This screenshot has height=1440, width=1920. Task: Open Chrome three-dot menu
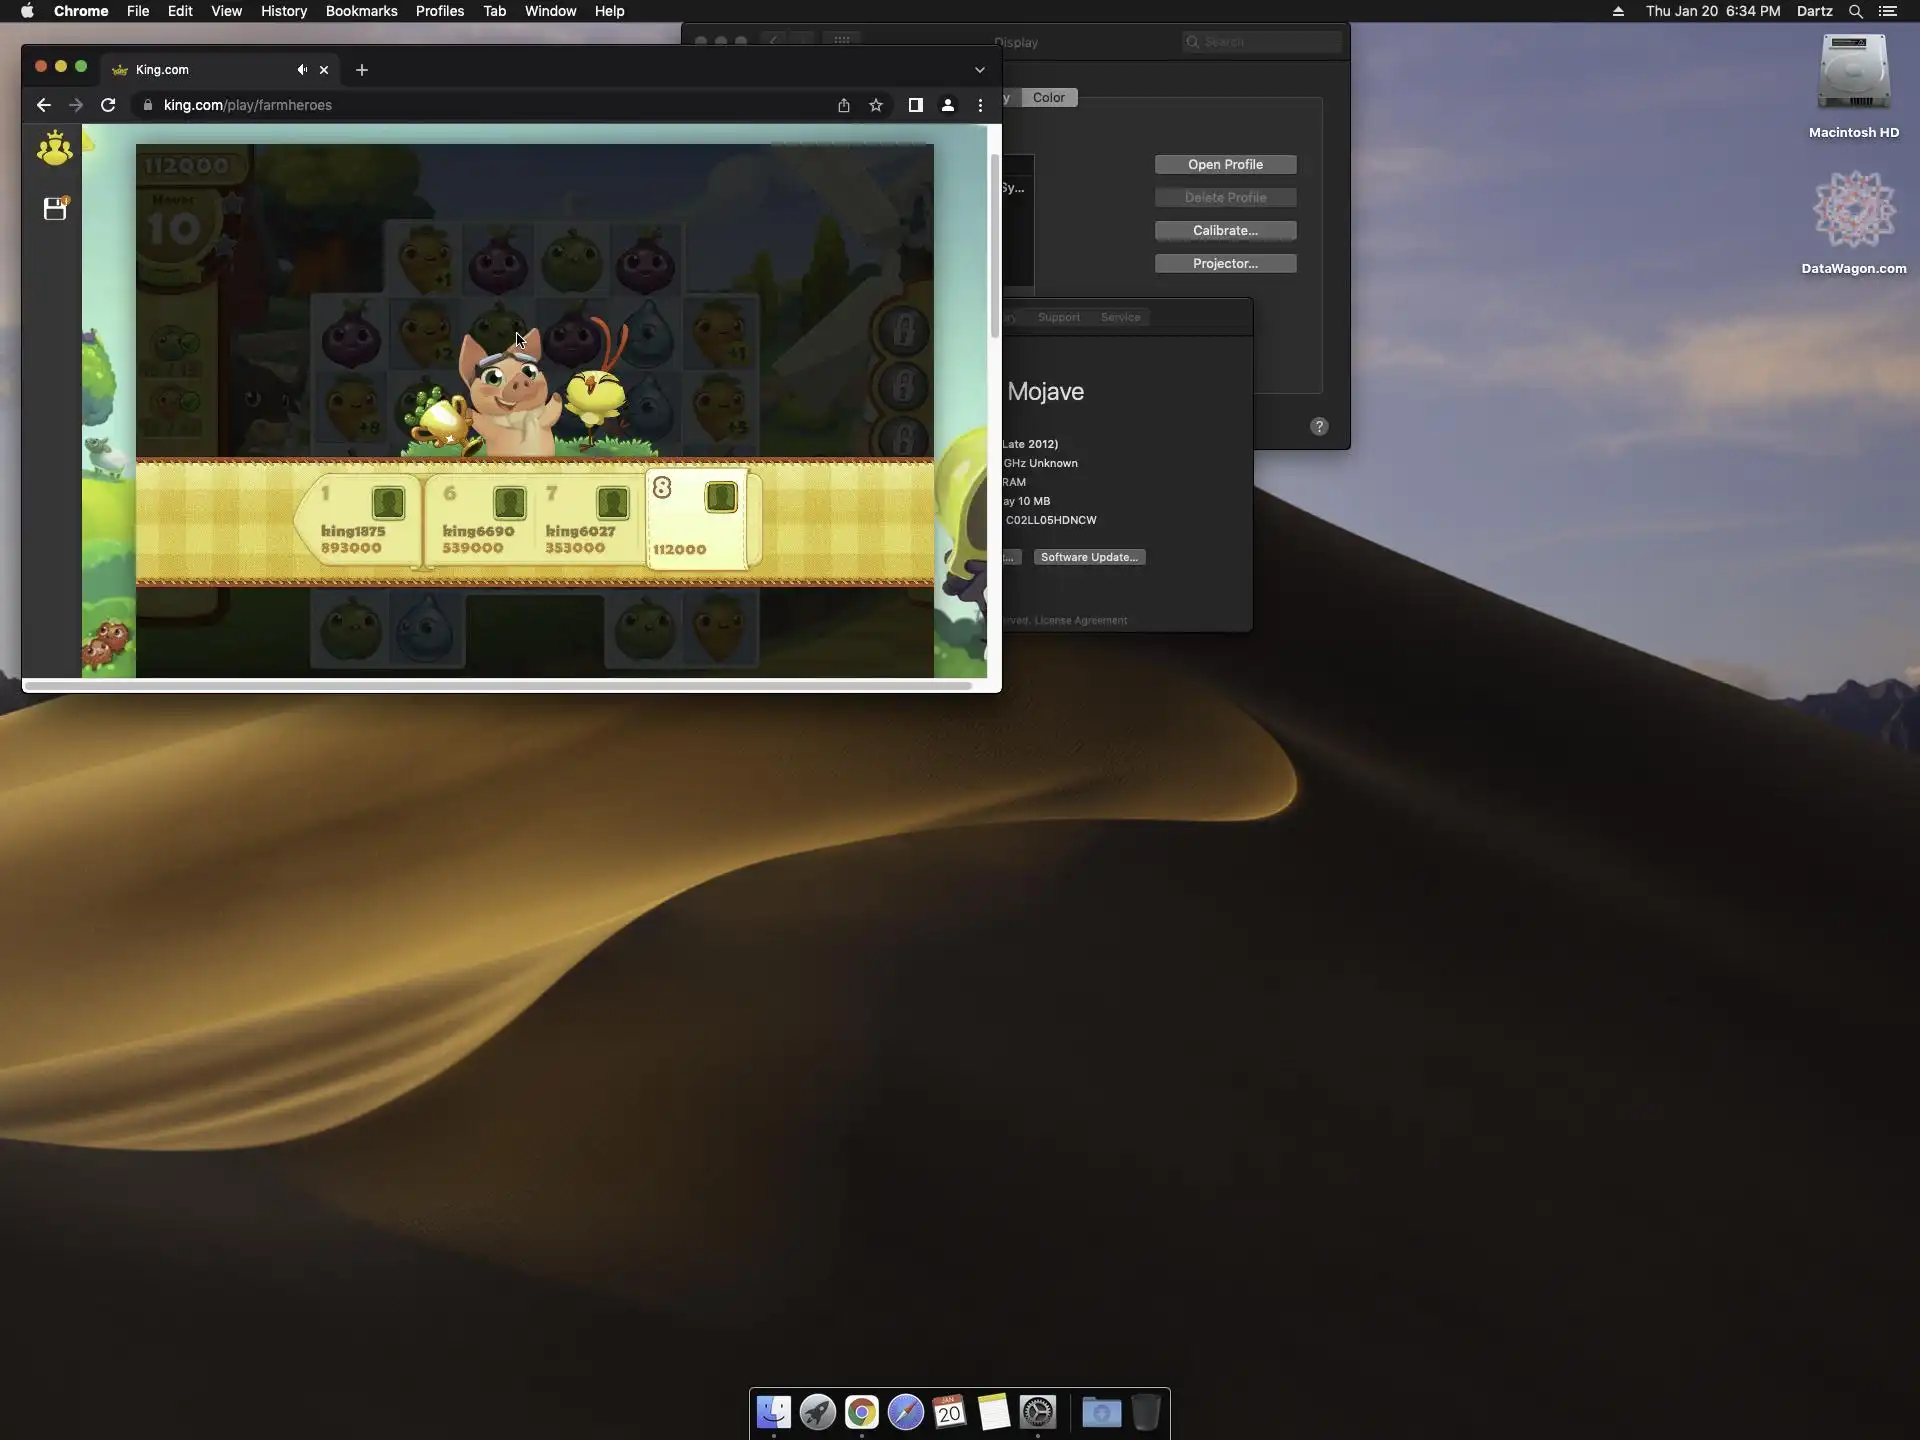point(980,105)
